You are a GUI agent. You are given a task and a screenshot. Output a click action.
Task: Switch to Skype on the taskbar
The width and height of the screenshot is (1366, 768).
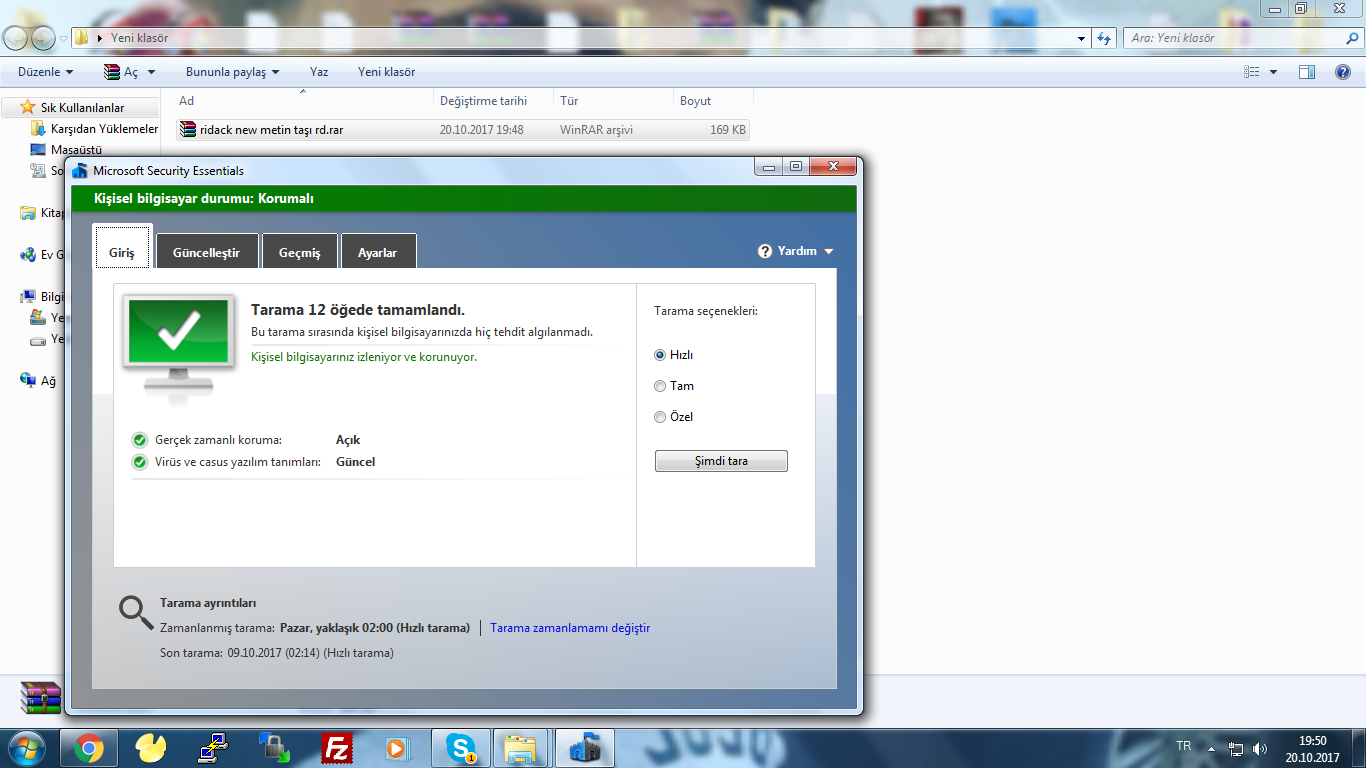(461, 748)
